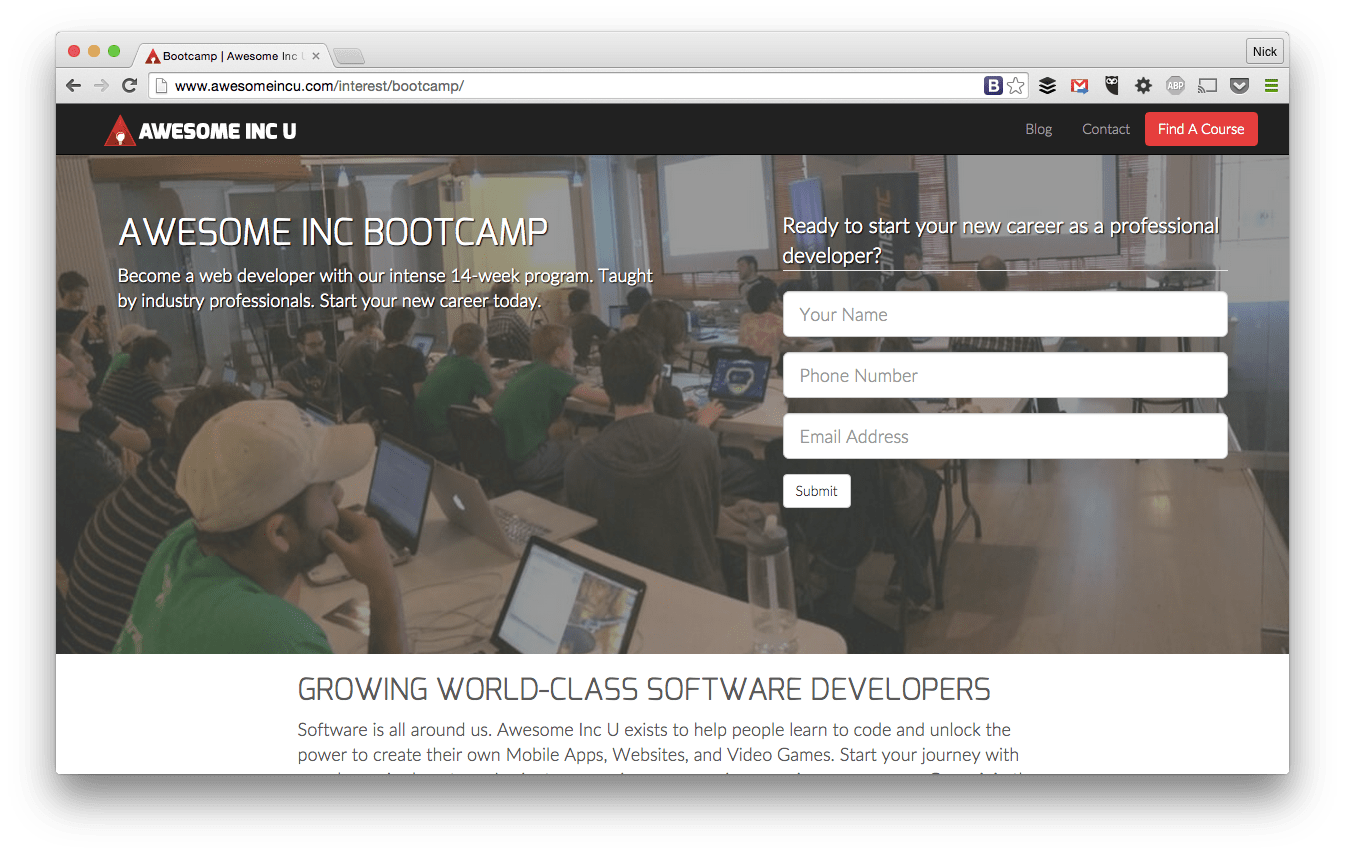Viewport: 1345px width, 854px height.
Task: Open the gear settings extension icon
Action: pyautogui.click(x=1143, y=86)
